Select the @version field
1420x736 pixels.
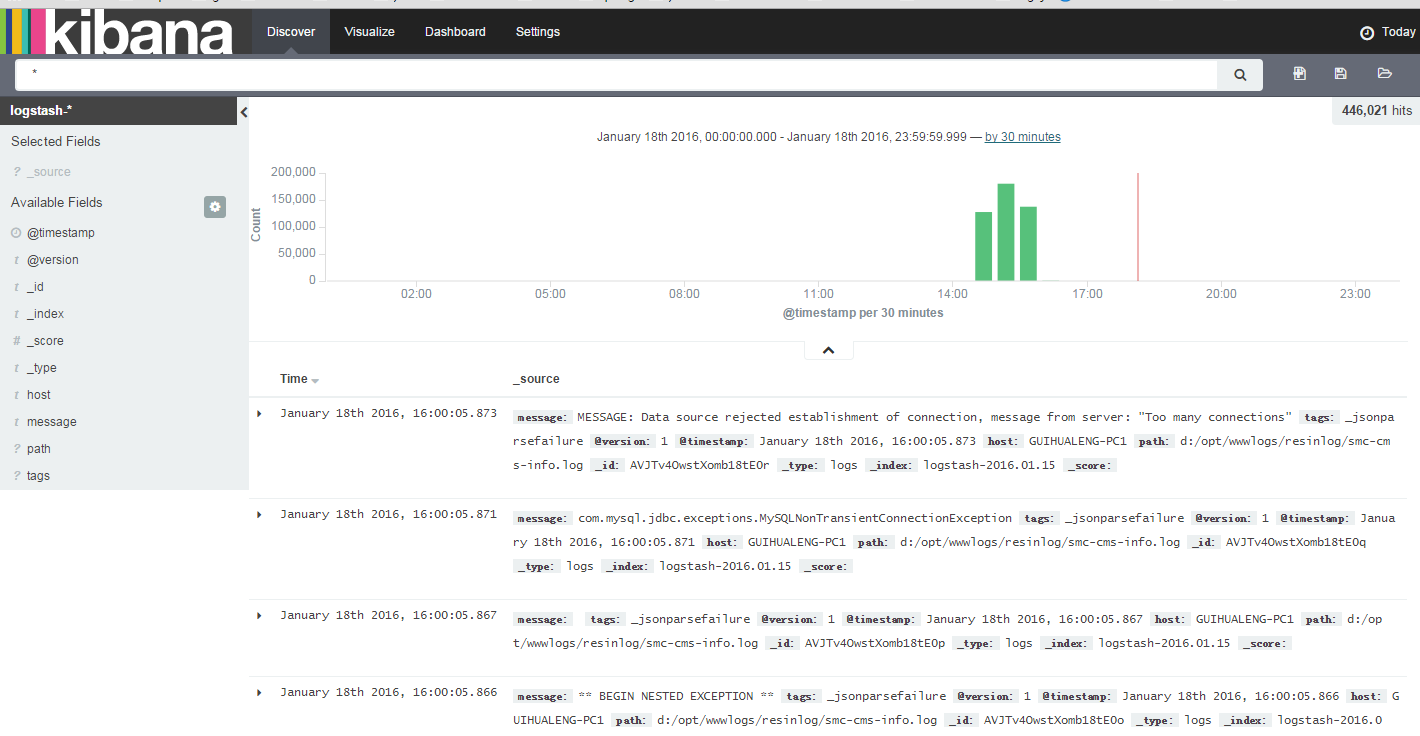(x=53, y=260)
